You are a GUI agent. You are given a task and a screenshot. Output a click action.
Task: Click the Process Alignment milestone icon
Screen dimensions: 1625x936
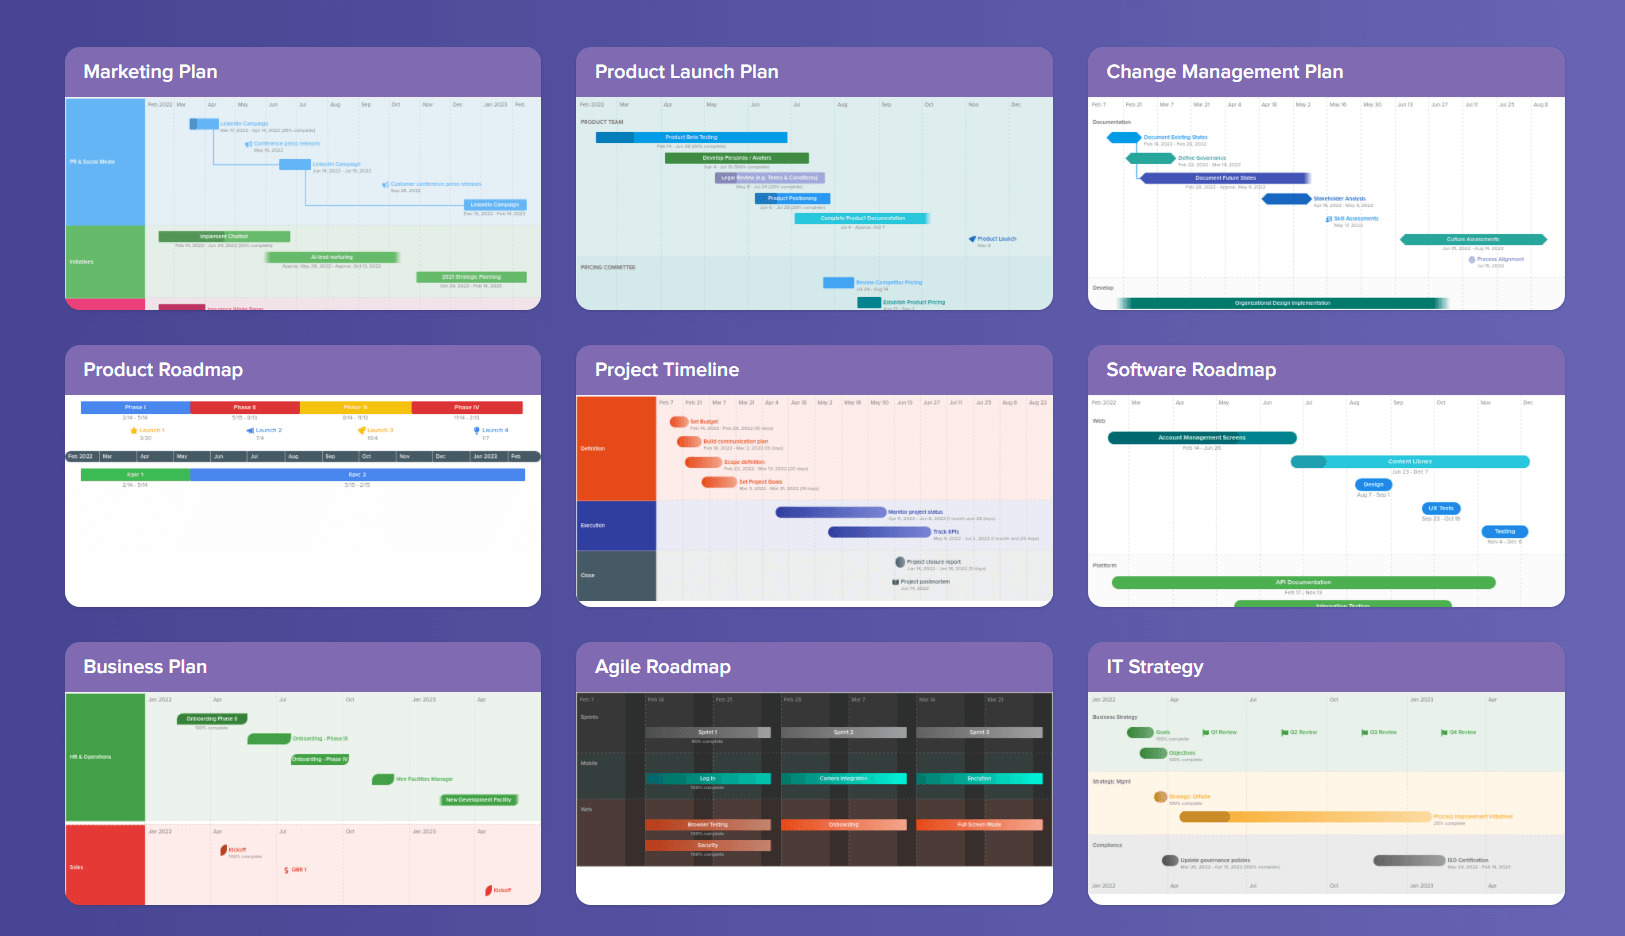tap(1472, 259)
